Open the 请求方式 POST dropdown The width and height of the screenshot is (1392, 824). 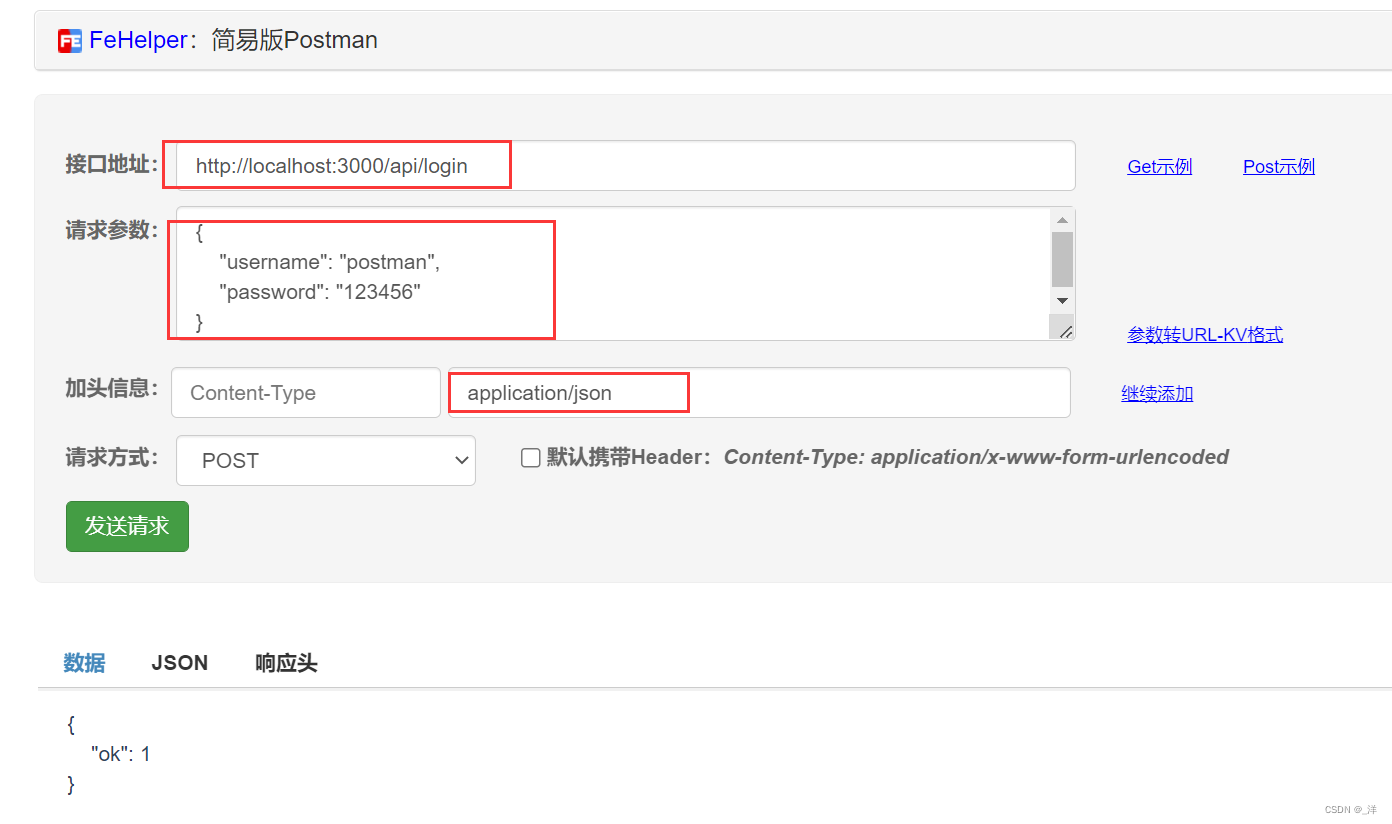click(326, 460)
